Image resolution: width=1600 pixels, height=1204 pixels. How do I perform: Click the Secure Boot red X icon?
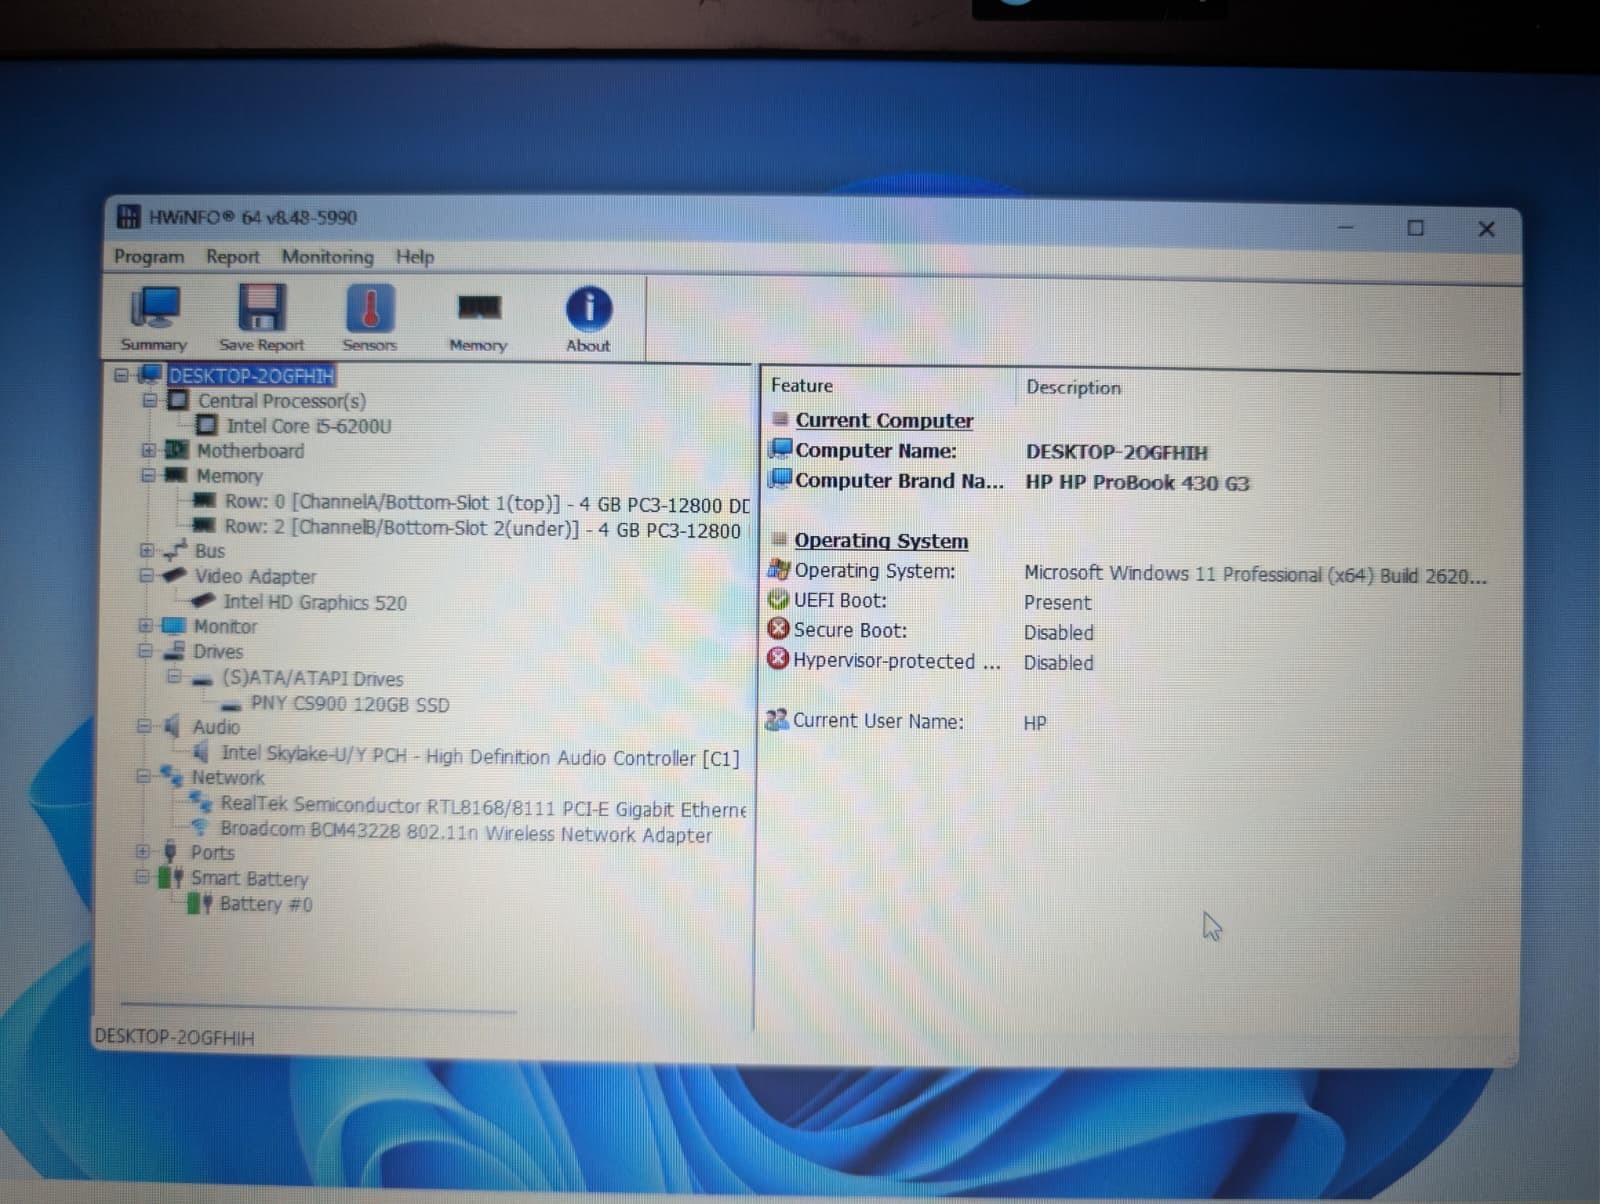[778, 629]
